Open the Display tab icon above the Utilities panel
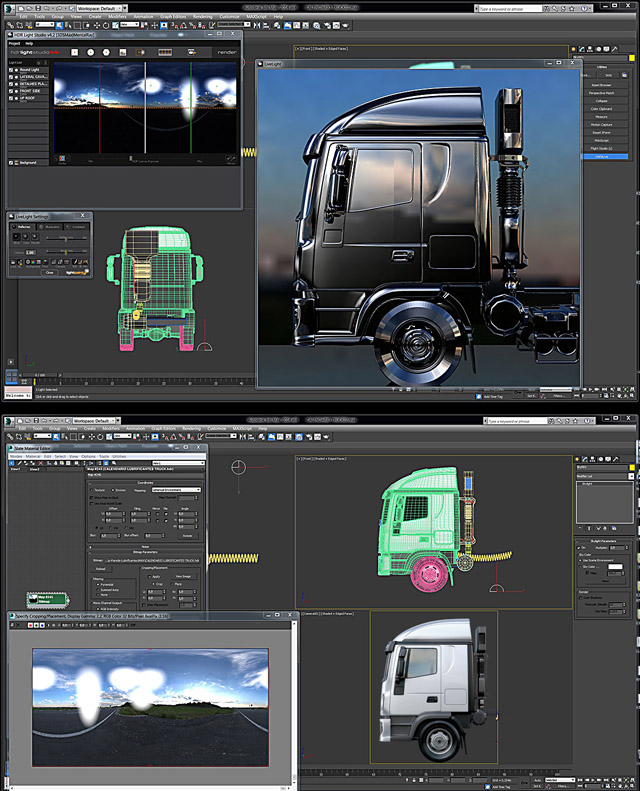 (x=607, y=49)
